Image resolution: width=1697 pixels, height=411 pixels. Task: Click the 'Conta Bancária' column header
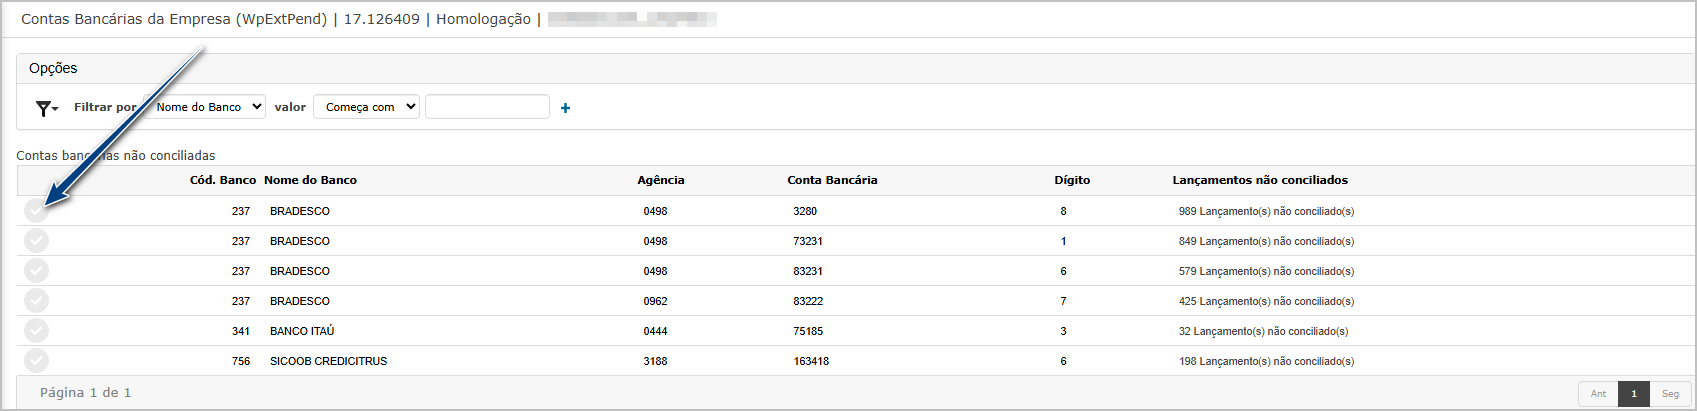[x=832, y=180]
